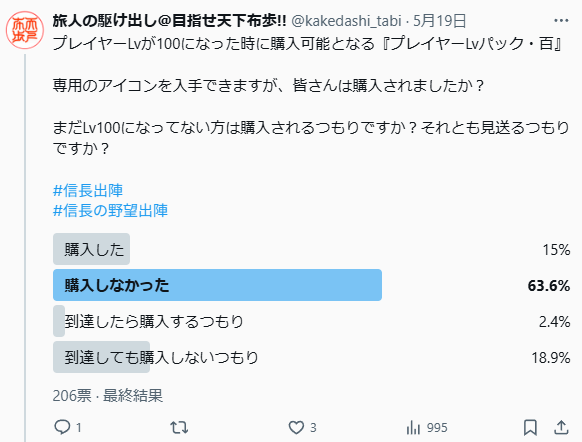Click the repost arrows icon
The width and height of the screenshot is (582, 442).
pos(179,428)
